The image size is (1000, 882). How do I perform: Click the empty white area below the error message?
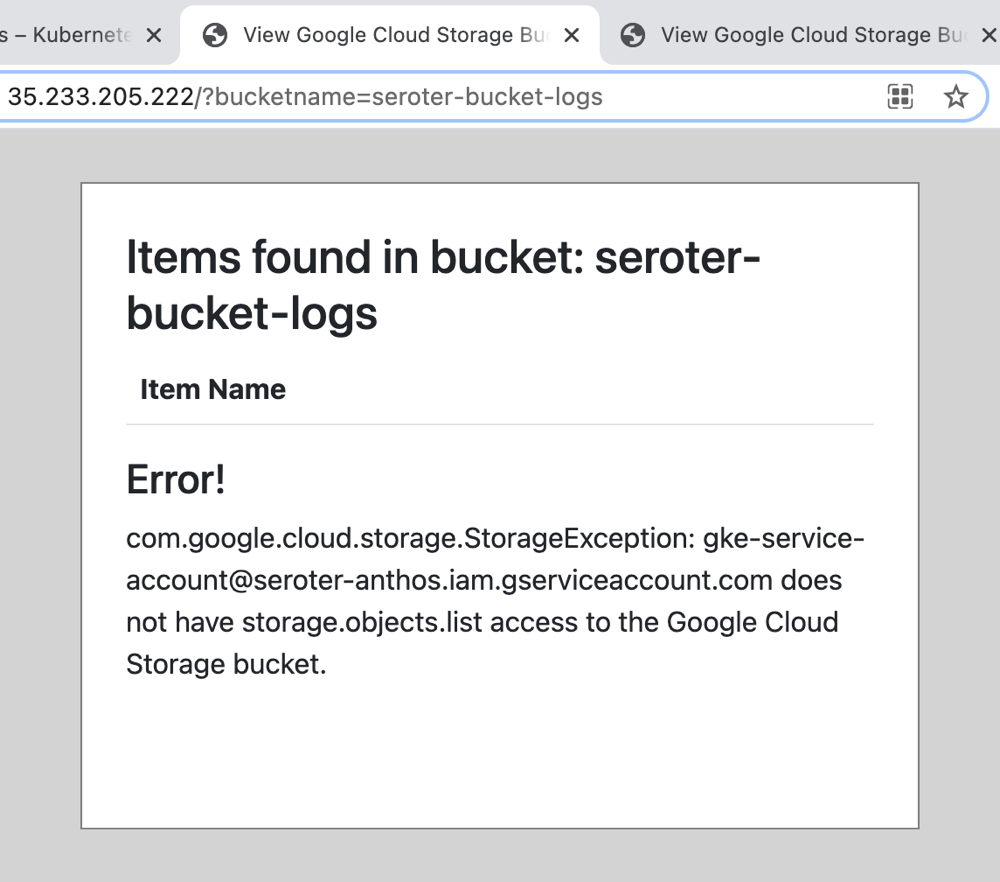click(x=498, y=750)
